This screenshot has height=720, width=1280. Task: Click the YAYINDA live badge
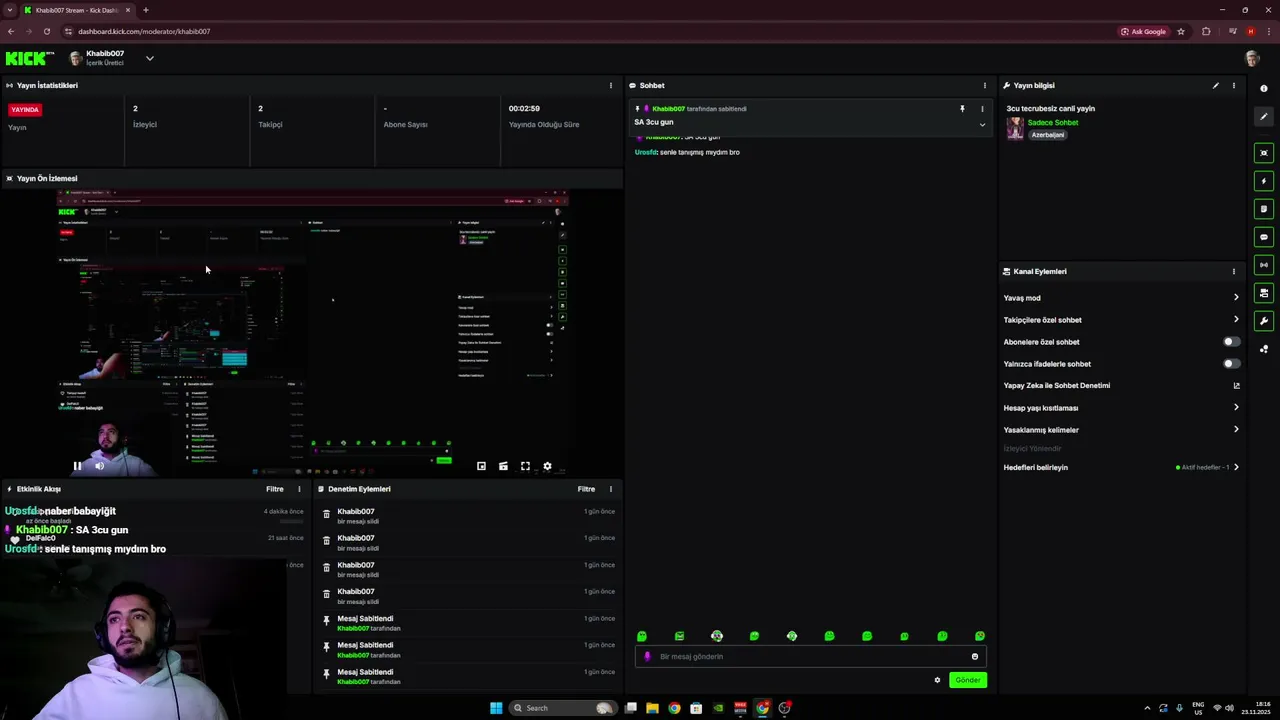pos(25,110)
